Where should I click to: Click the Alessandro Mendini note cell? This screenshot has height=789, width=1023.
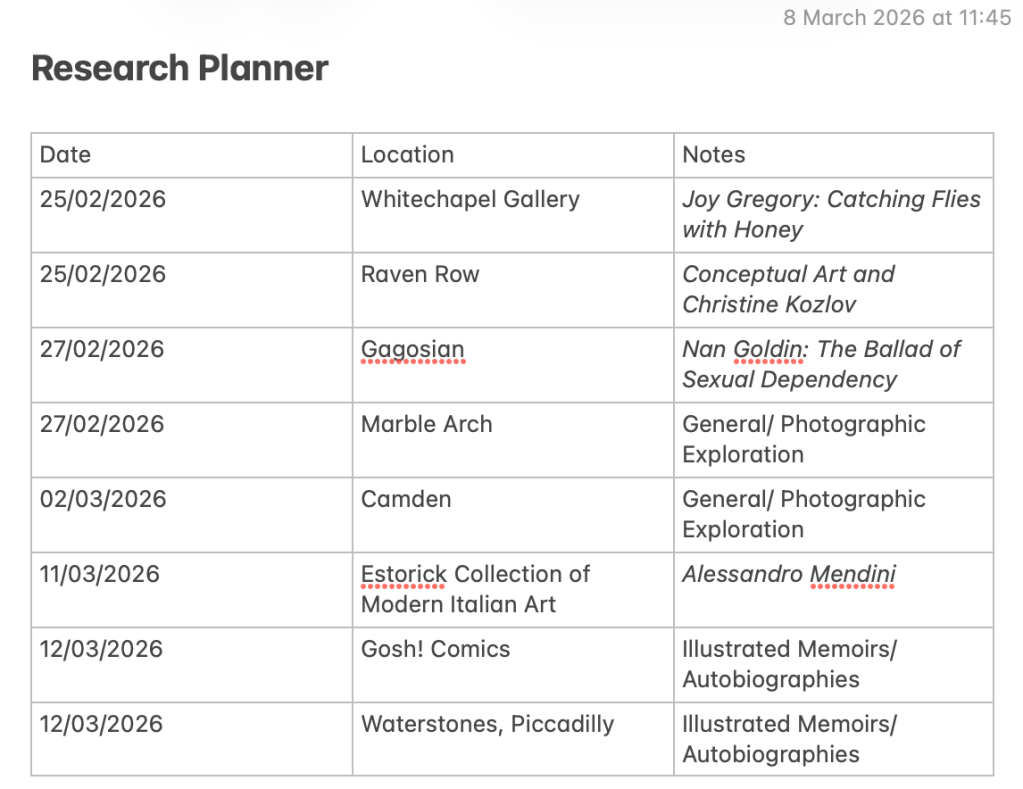coord(789,574)
